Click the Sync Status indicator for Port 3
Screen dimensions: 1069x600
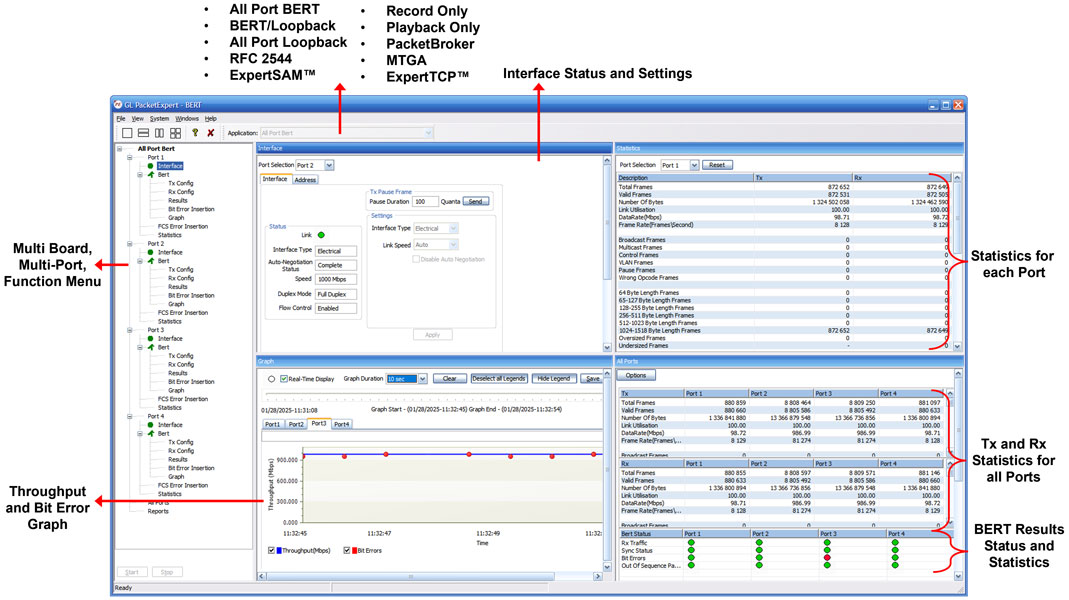[827, 550]
